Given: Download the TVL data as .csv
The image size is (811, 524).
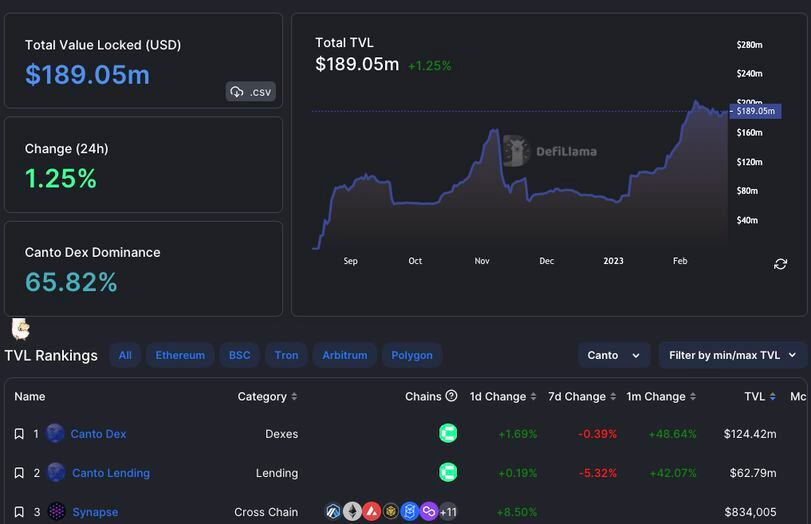Looking at the screenshot, I should click(x=250, y=92).
